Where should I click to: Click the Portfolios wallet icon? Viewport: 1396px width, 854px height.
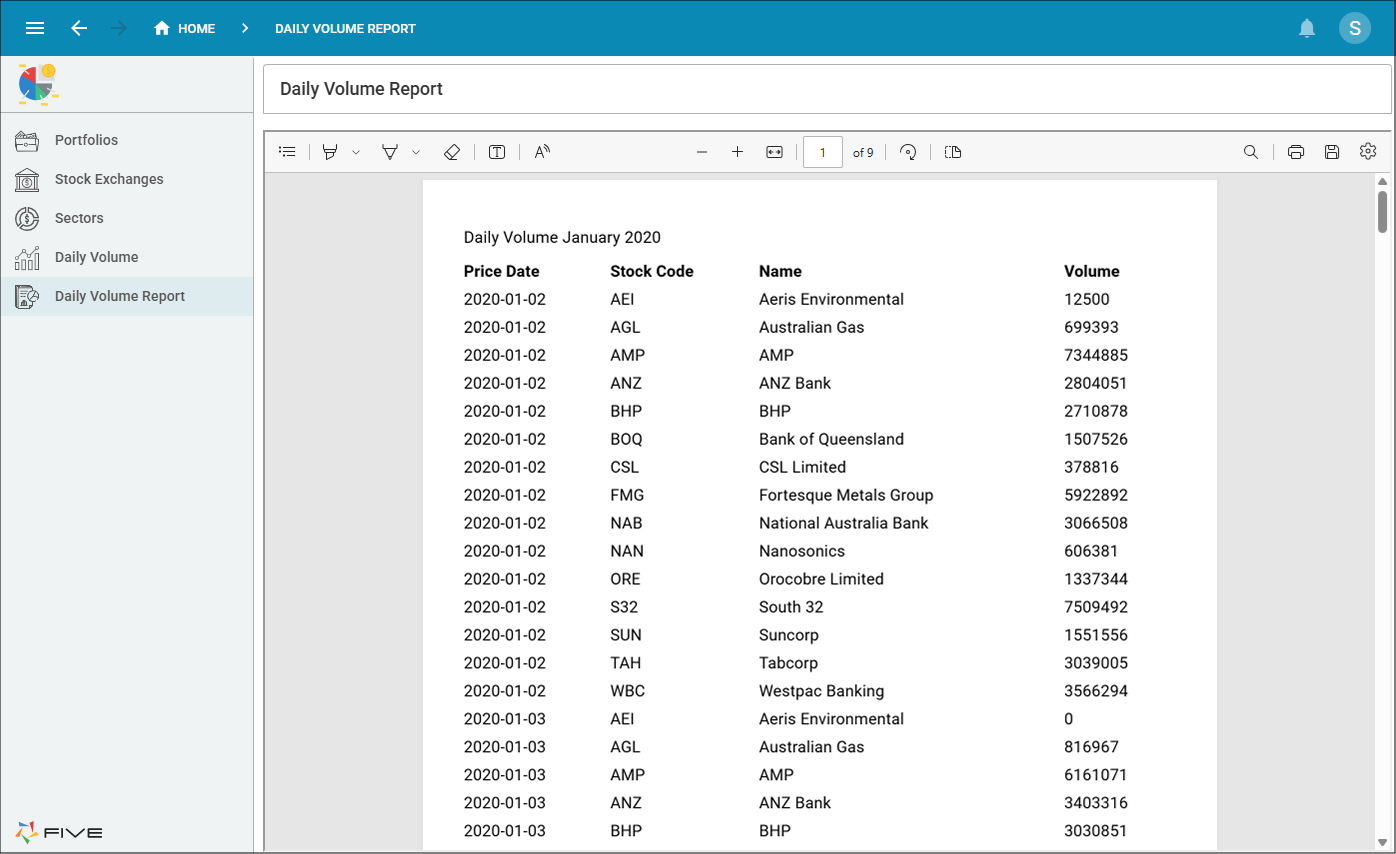pos(27,140)
